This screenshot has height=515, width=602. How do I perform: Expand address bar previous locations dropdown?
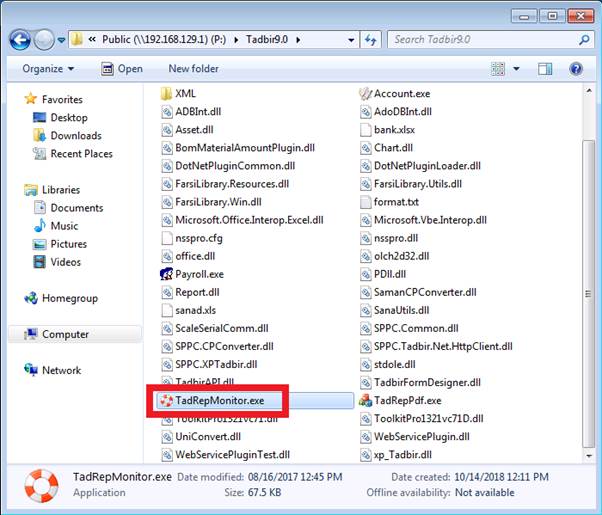[x=351, y=40]
